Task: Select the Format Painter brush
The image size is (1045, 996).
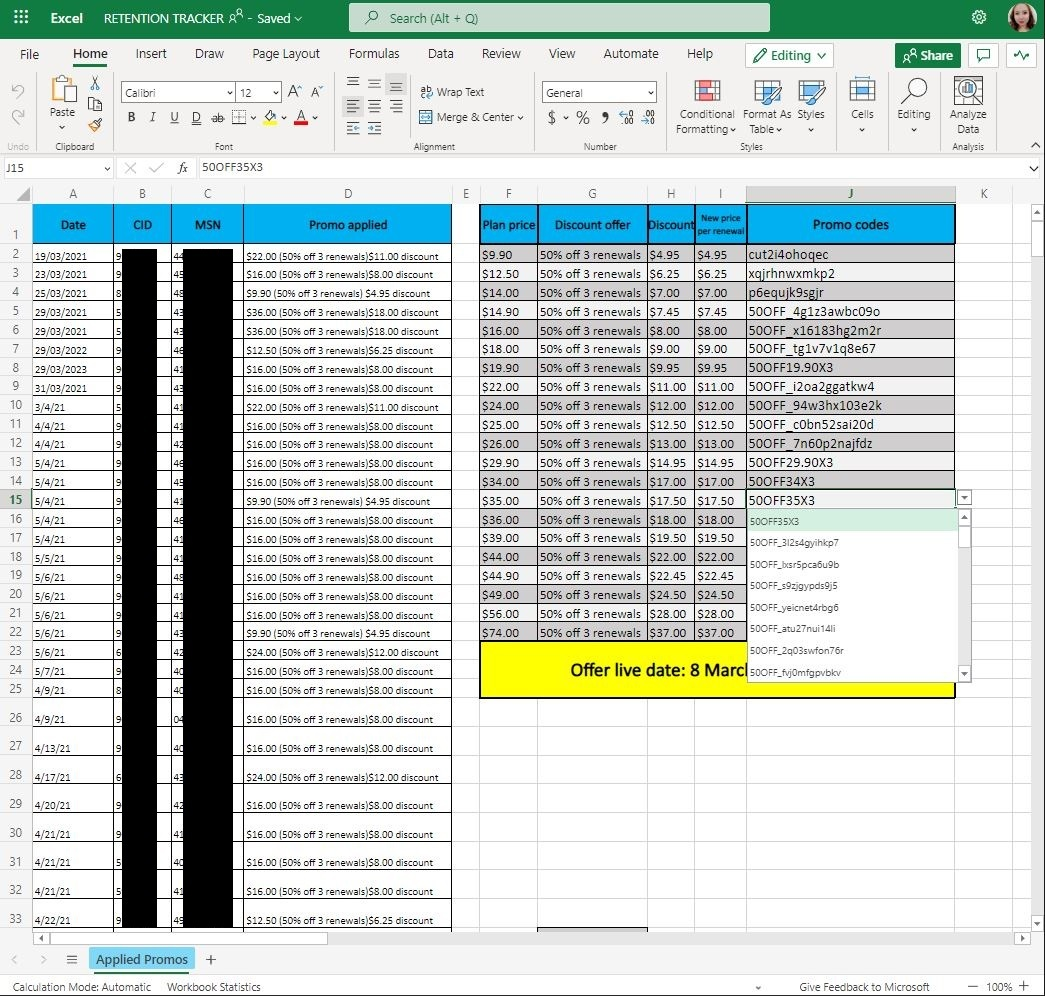Action: [x=95, y=125]
